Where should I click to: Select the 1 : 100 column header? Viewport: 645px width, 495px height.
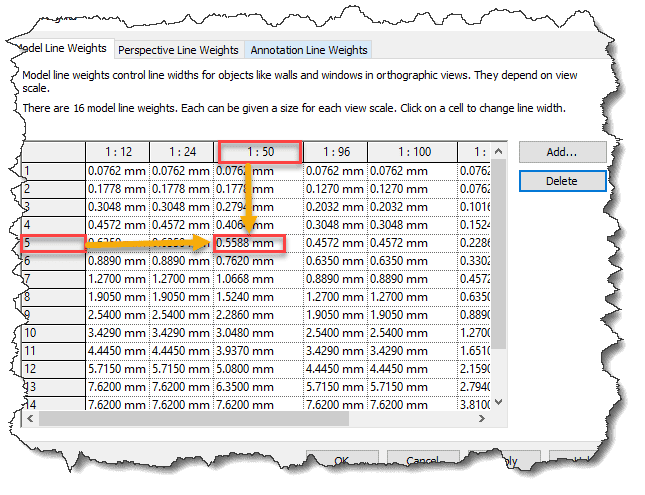pyautogui.click(x=413, y=152)
